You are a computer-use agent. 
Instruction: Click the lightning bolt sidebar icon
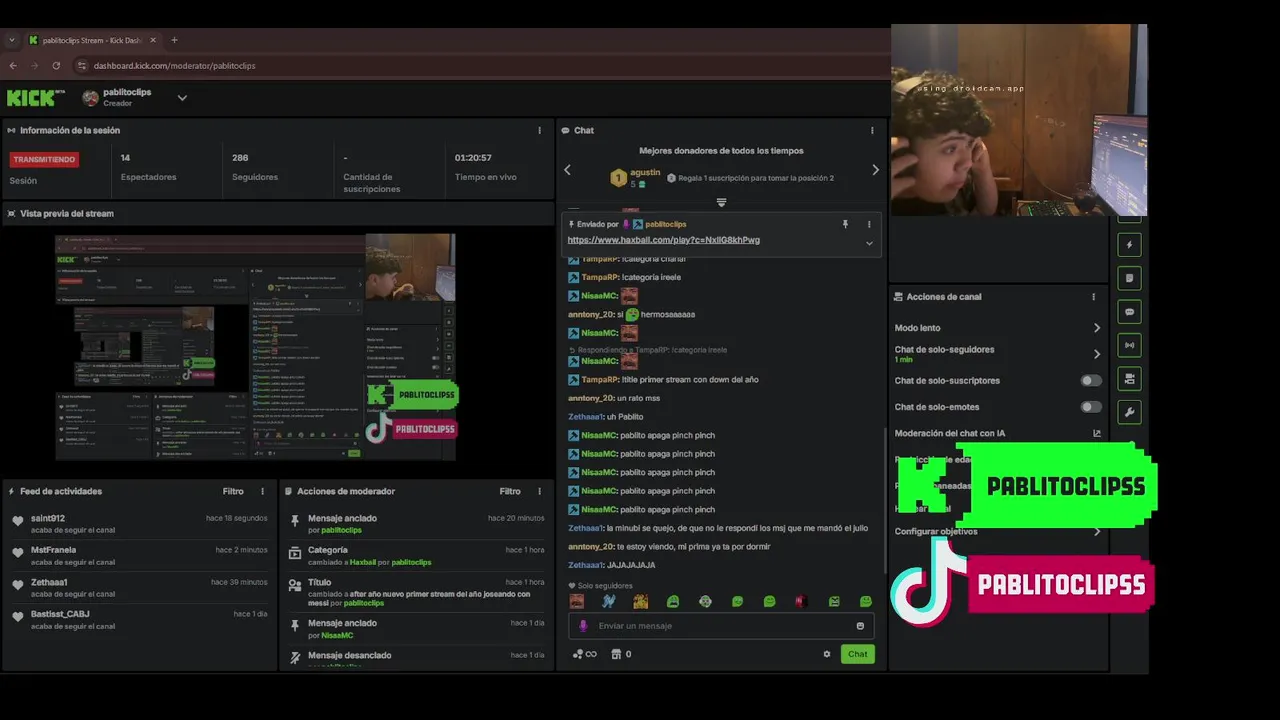(x=1129, y=245)
